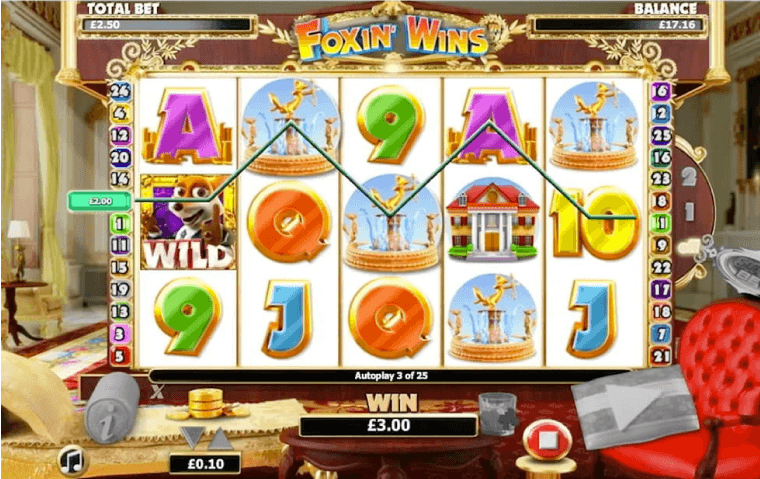The width and height of the screenshot is (760, 479).
Task: Decrease coin value with down arrow
Action: [192, 437]
